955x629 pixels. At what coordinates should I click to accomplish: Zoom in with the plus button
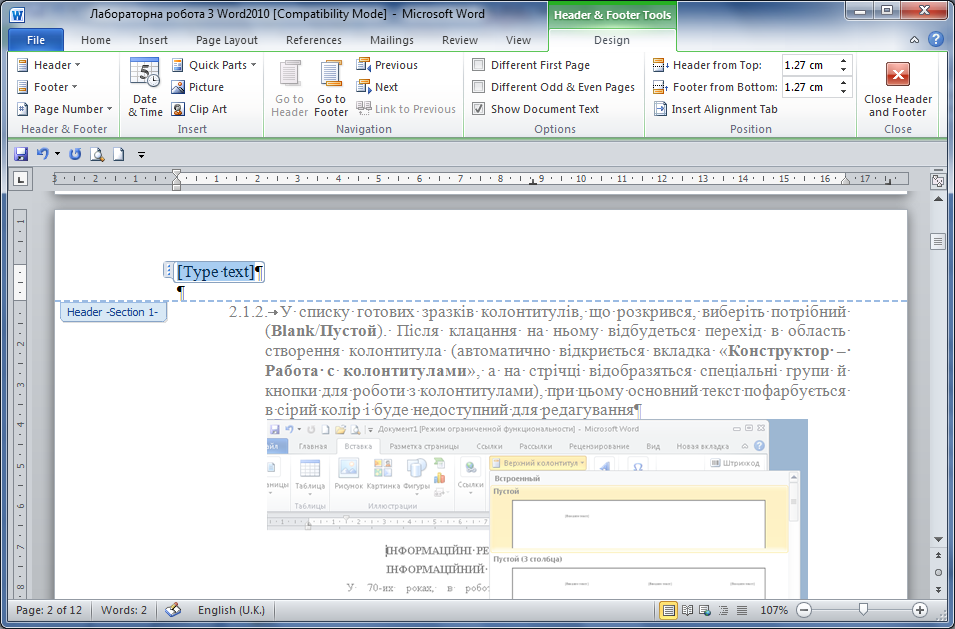(920, 610)
